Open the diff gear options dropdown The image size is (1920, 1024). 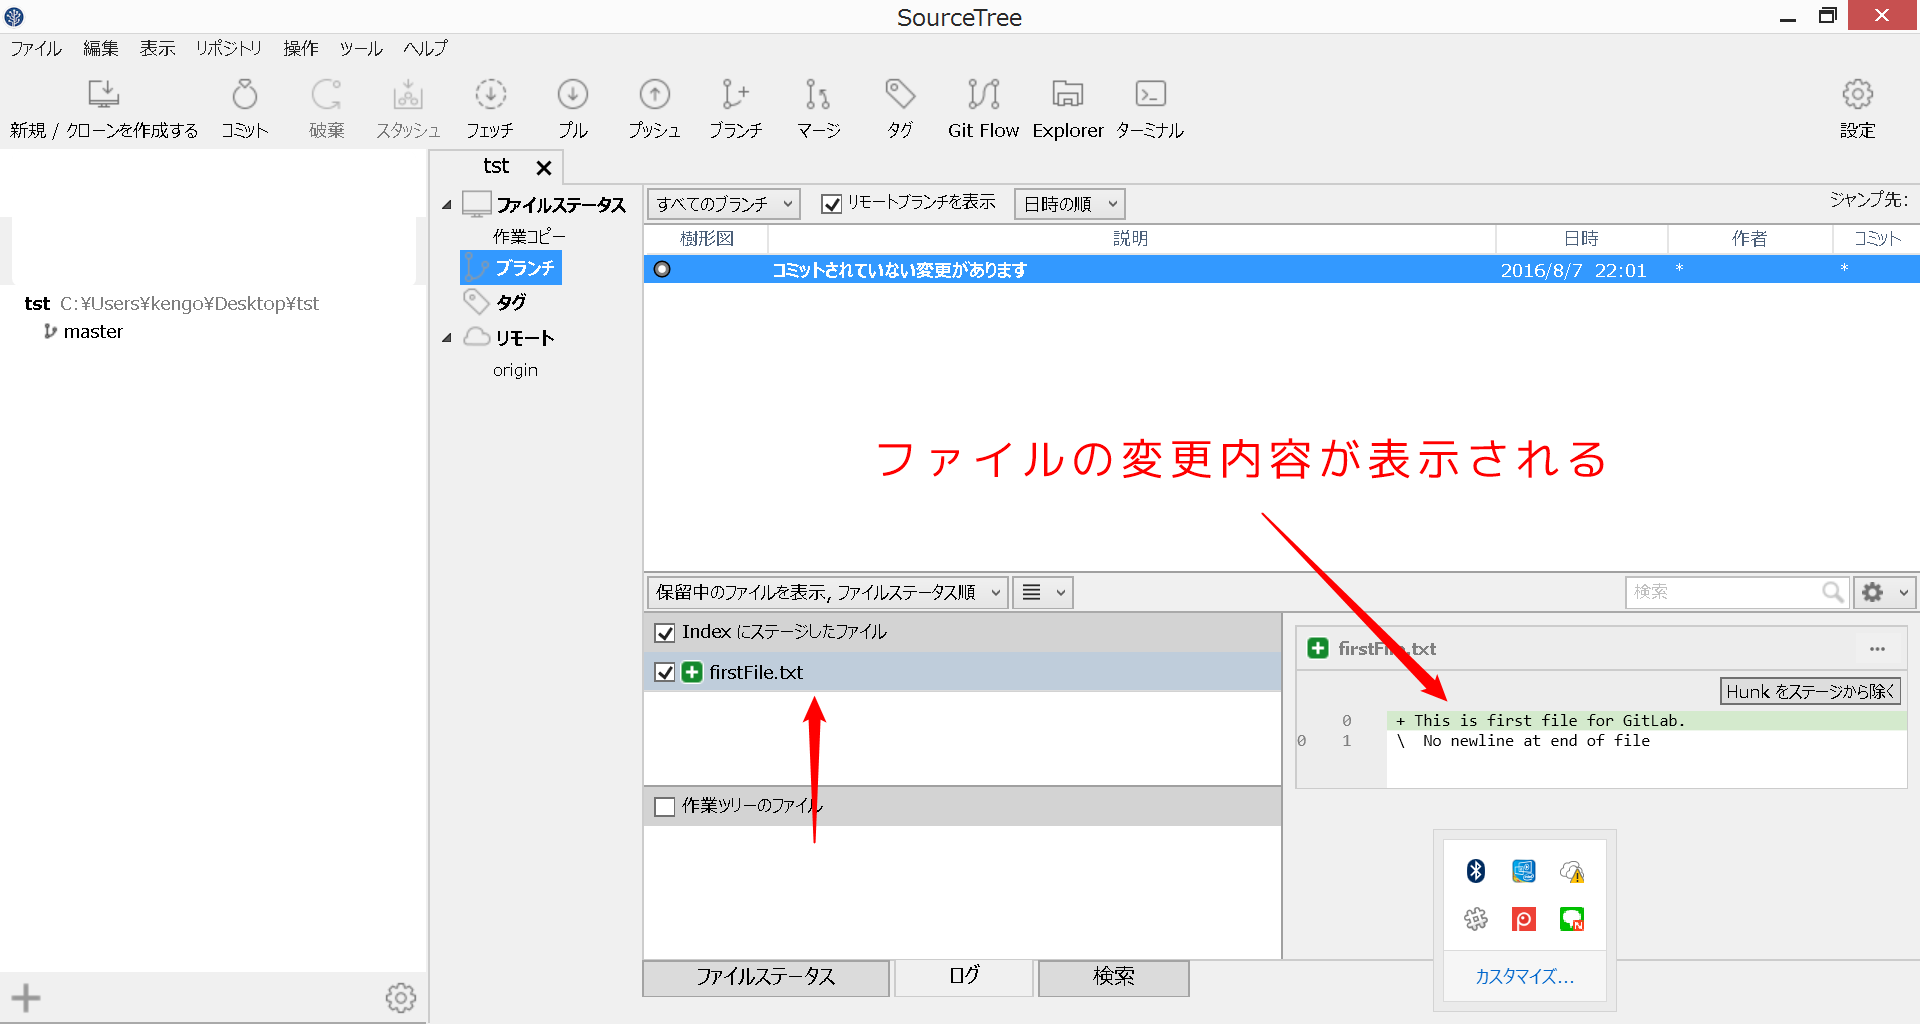coord(1885,592)
